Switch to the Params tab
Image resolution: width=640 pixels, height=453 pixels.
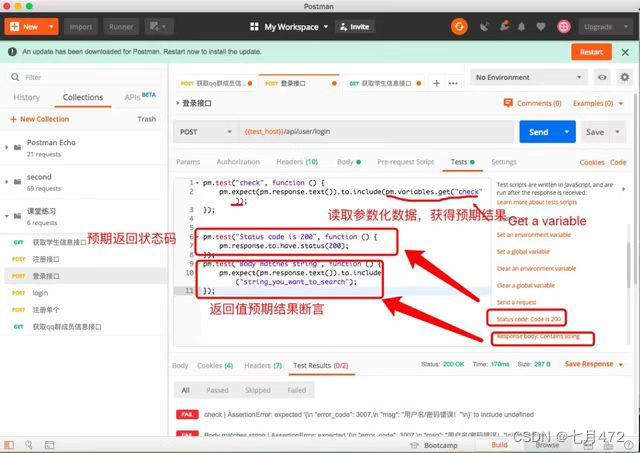pos(188,162)
